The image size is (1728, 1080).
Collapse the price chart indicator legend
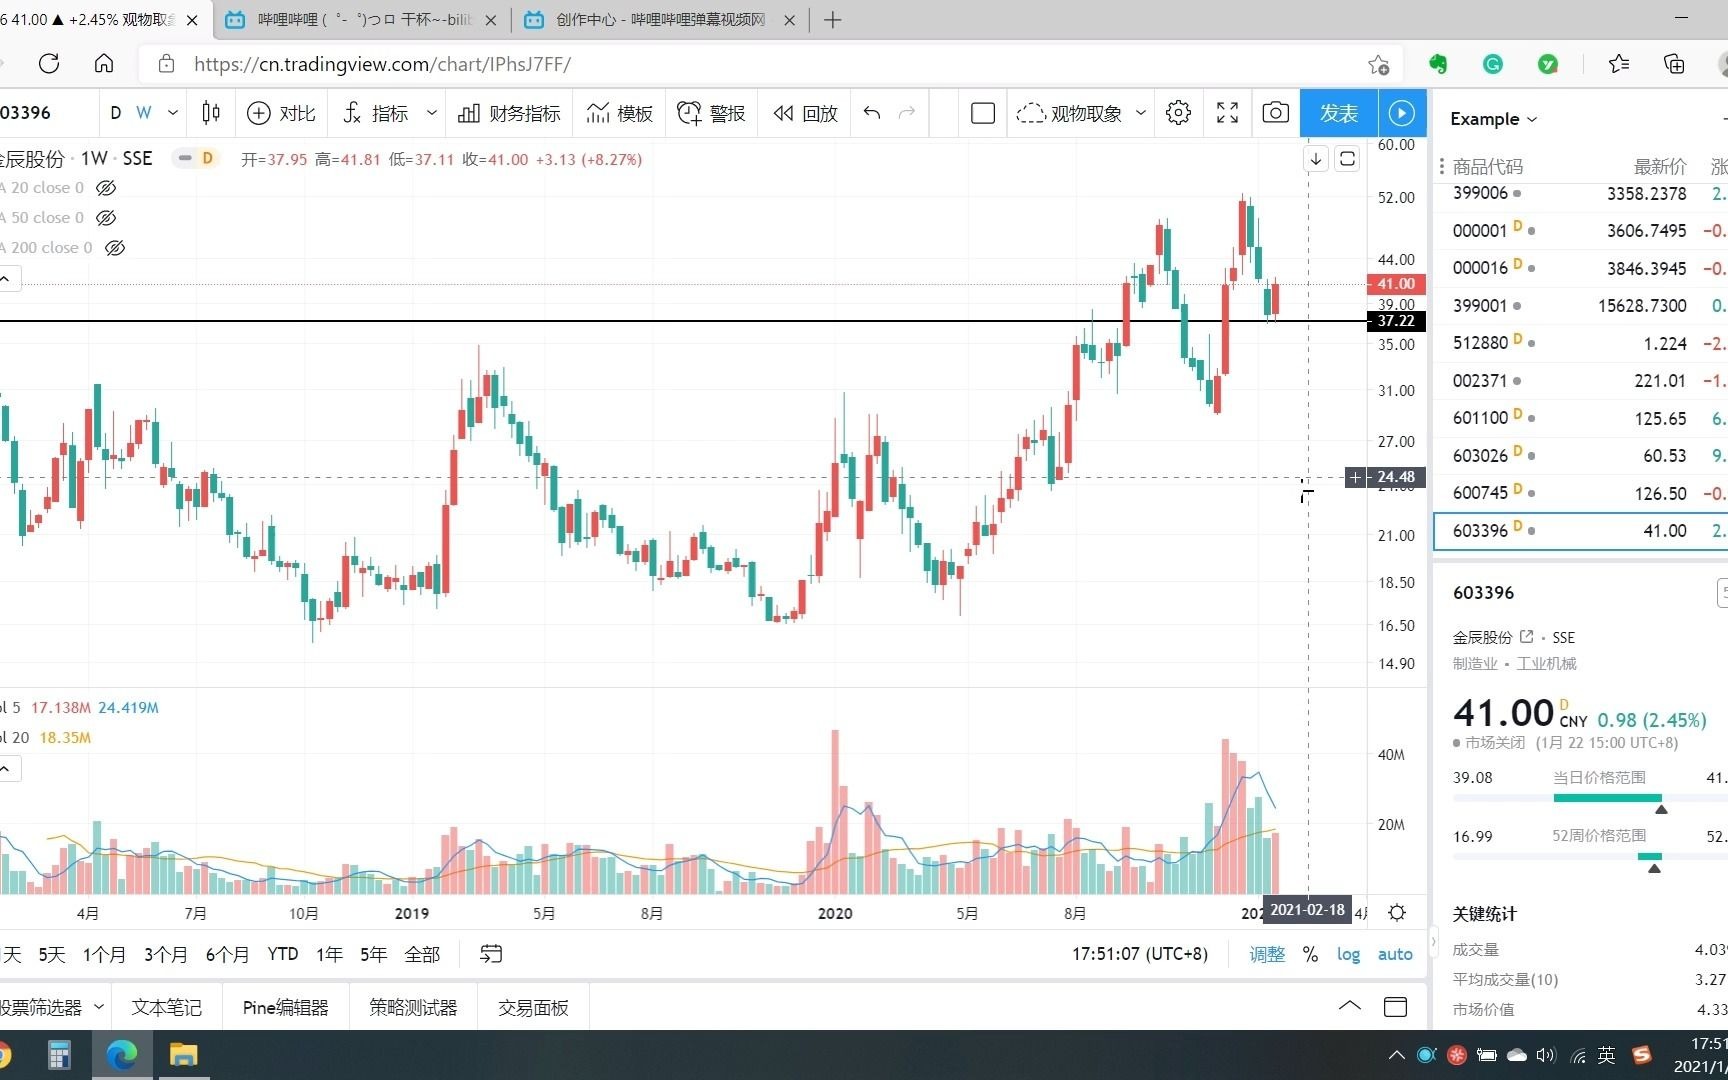(8, 279)
